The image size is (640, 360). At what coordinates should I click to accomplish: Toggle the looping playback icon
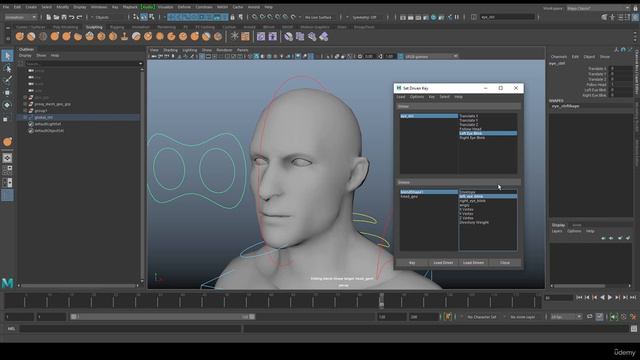tap(589, 317)
